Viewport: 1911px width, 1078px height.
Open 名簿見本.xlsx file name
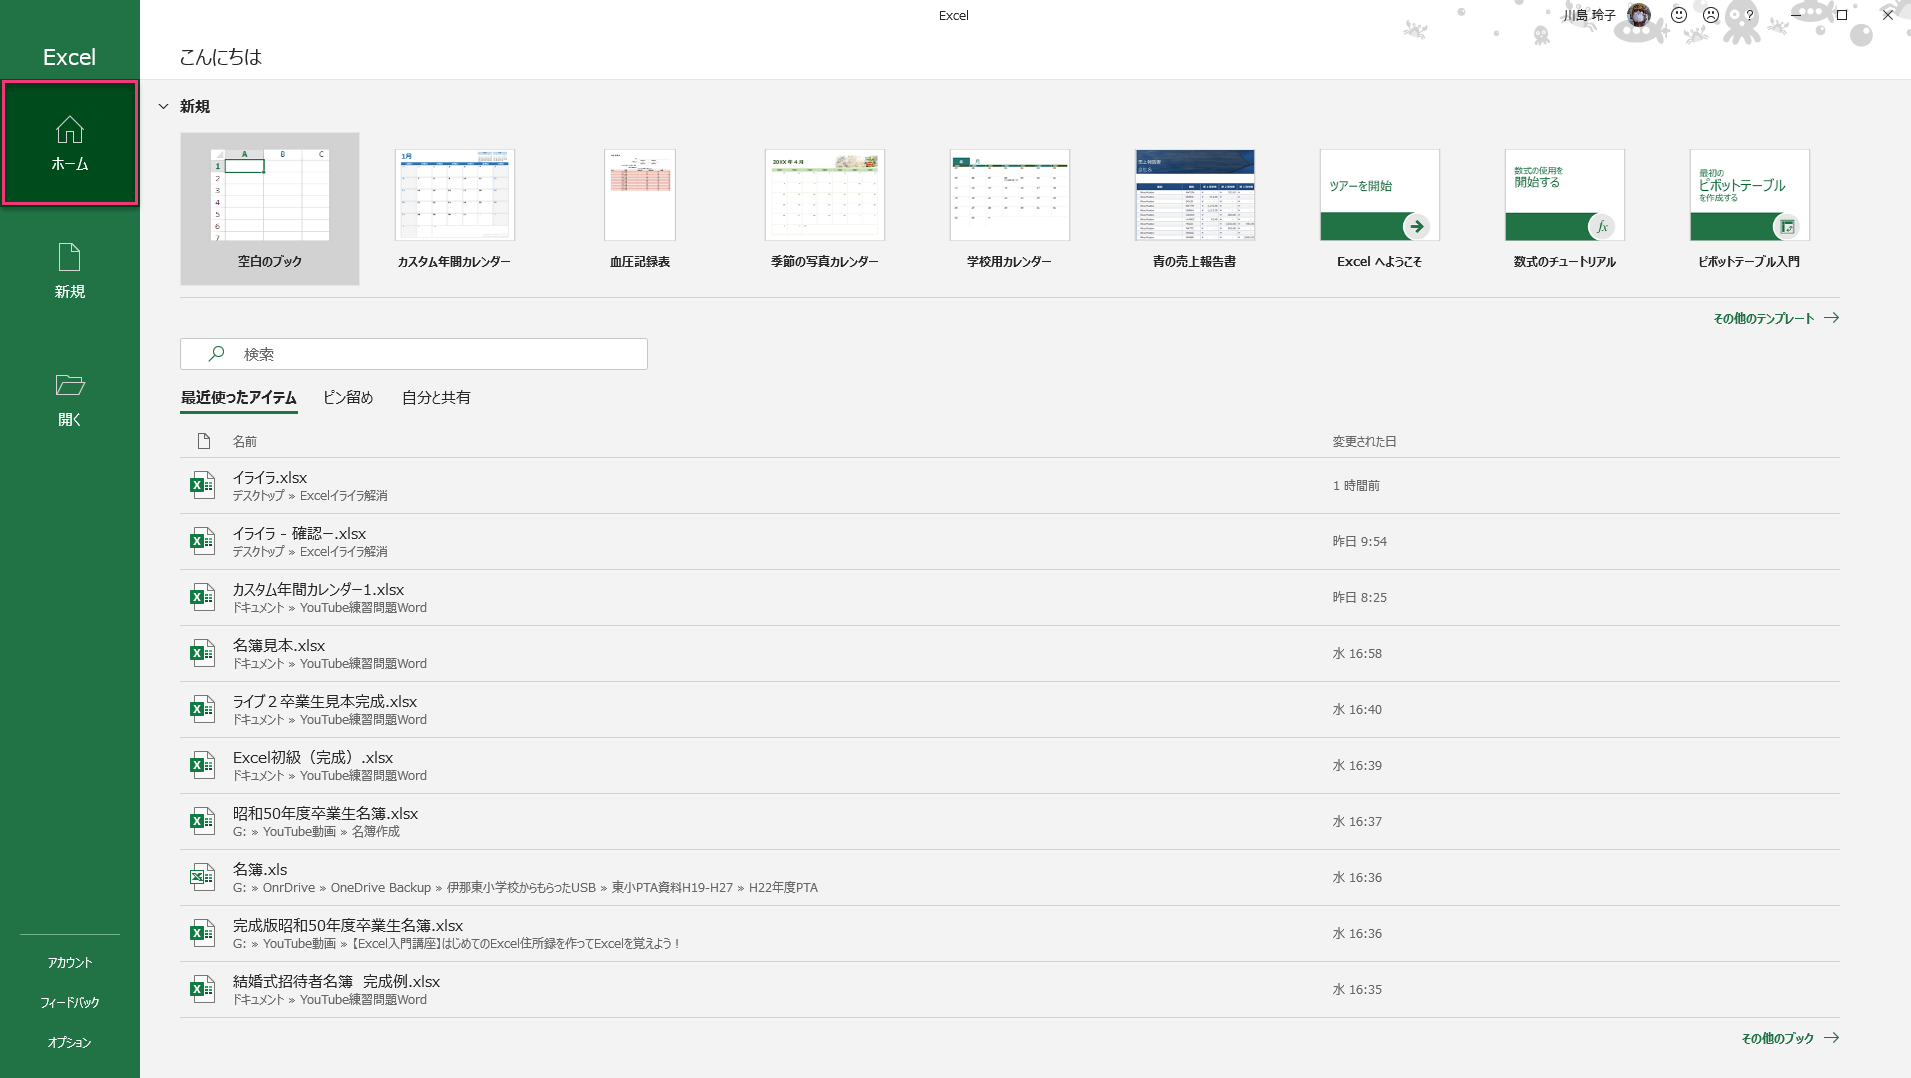coord(279,645)
